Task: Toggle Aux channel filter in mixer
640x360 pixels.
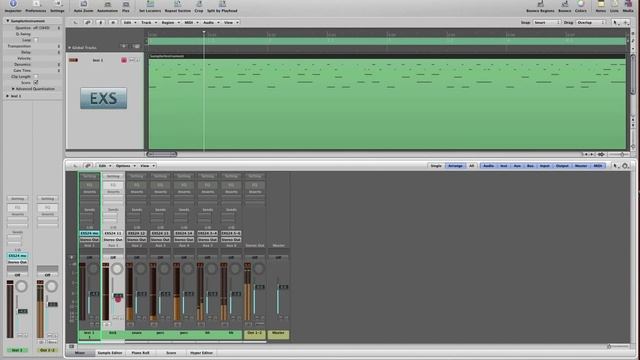Action: pyautogui.click(x=517, y=166)
